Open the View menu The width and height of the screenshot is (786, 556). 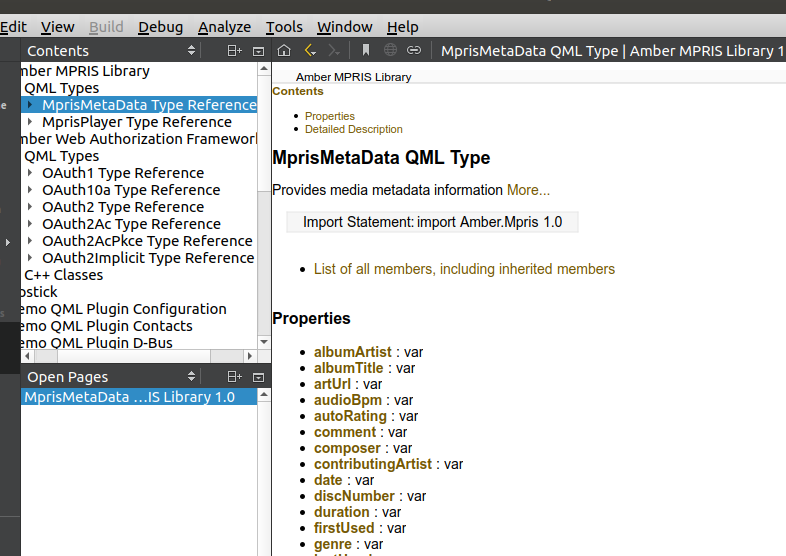tap(58, 27)
